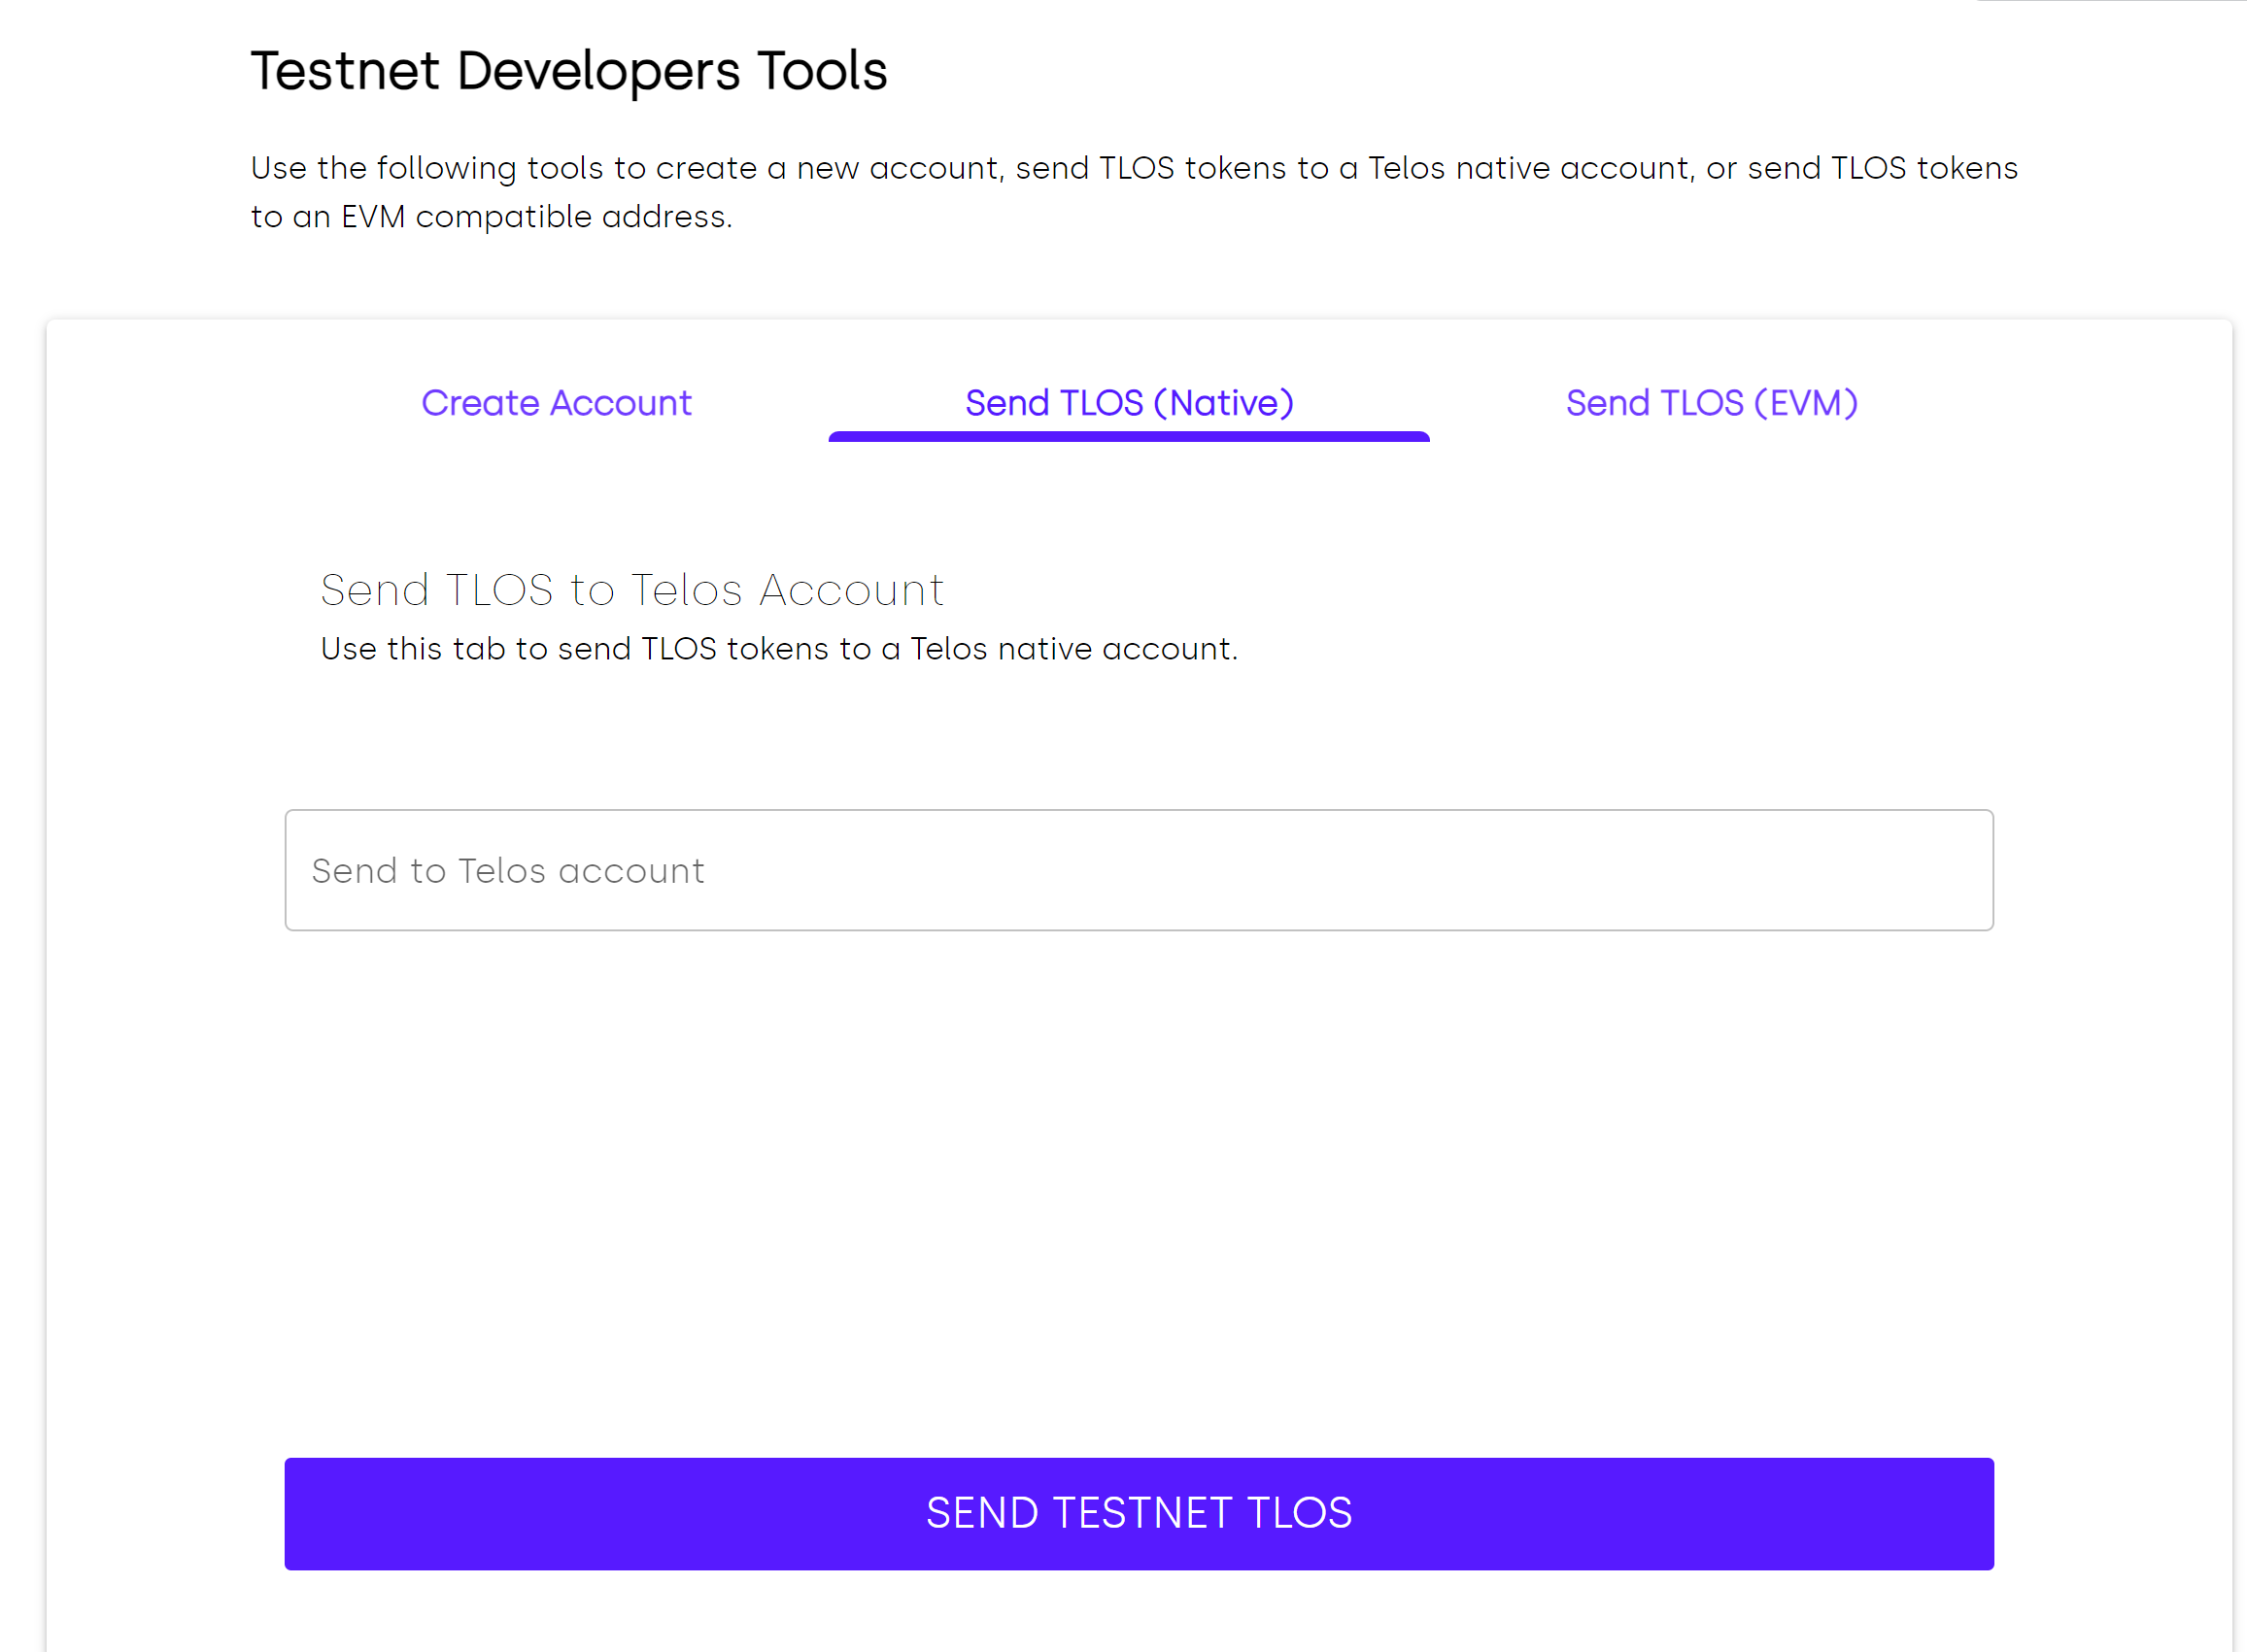Screen dimensions: 2247x1652
Task: Open the Create Account tab
Action: (x=556, y=403)
